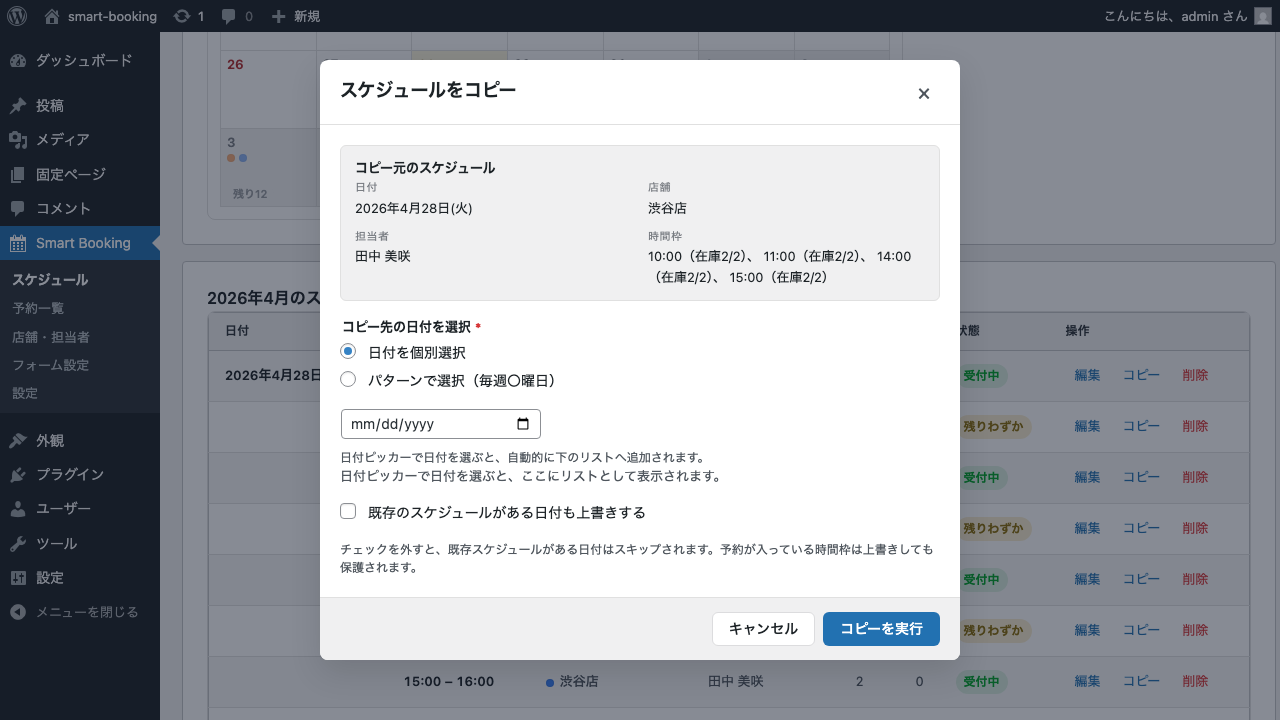This screenshot has height=720, width=1280.
Task: Select フォーム設定 submenu item
Action: click(x=51, y=365)
